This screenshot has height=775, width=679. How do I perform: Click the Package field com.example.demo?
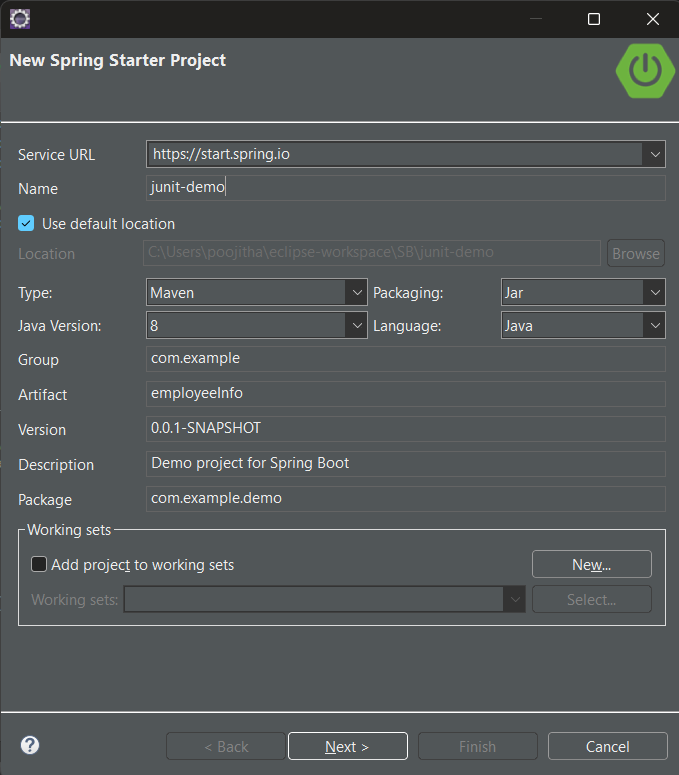coord(405,499)
